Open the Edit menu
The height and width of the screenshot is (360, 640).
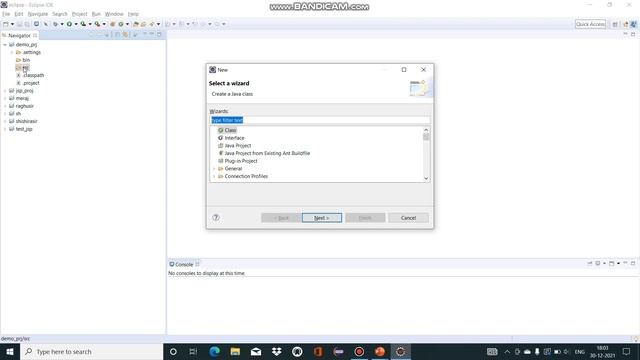coord(19,14)
